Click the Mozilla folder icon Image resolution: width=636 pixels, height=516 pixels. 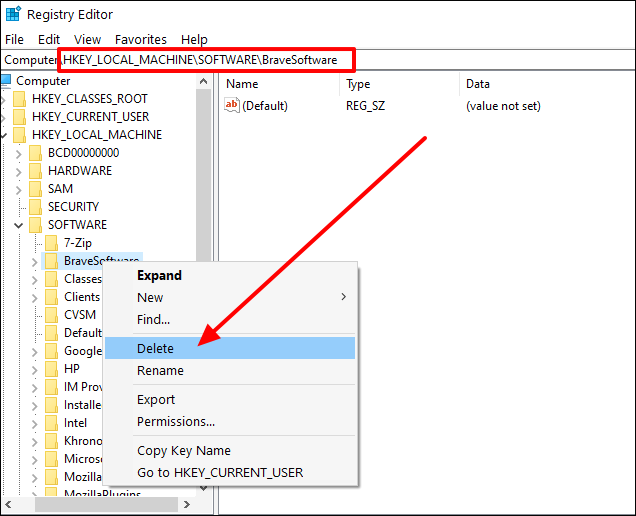click(x=51, y=477)
